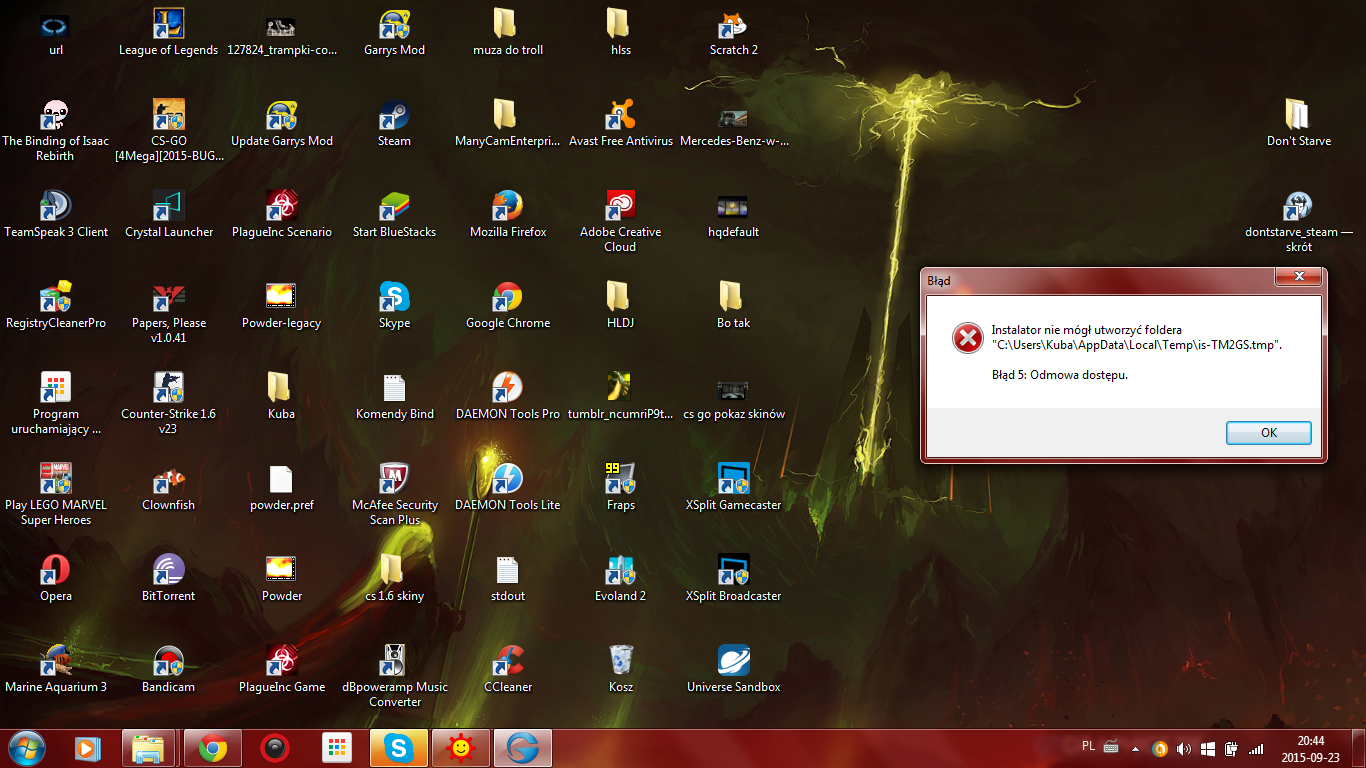This screenshot has width=1366, height=768.
Task: Select Bandicam desktop icon
Action: point(168,669)
